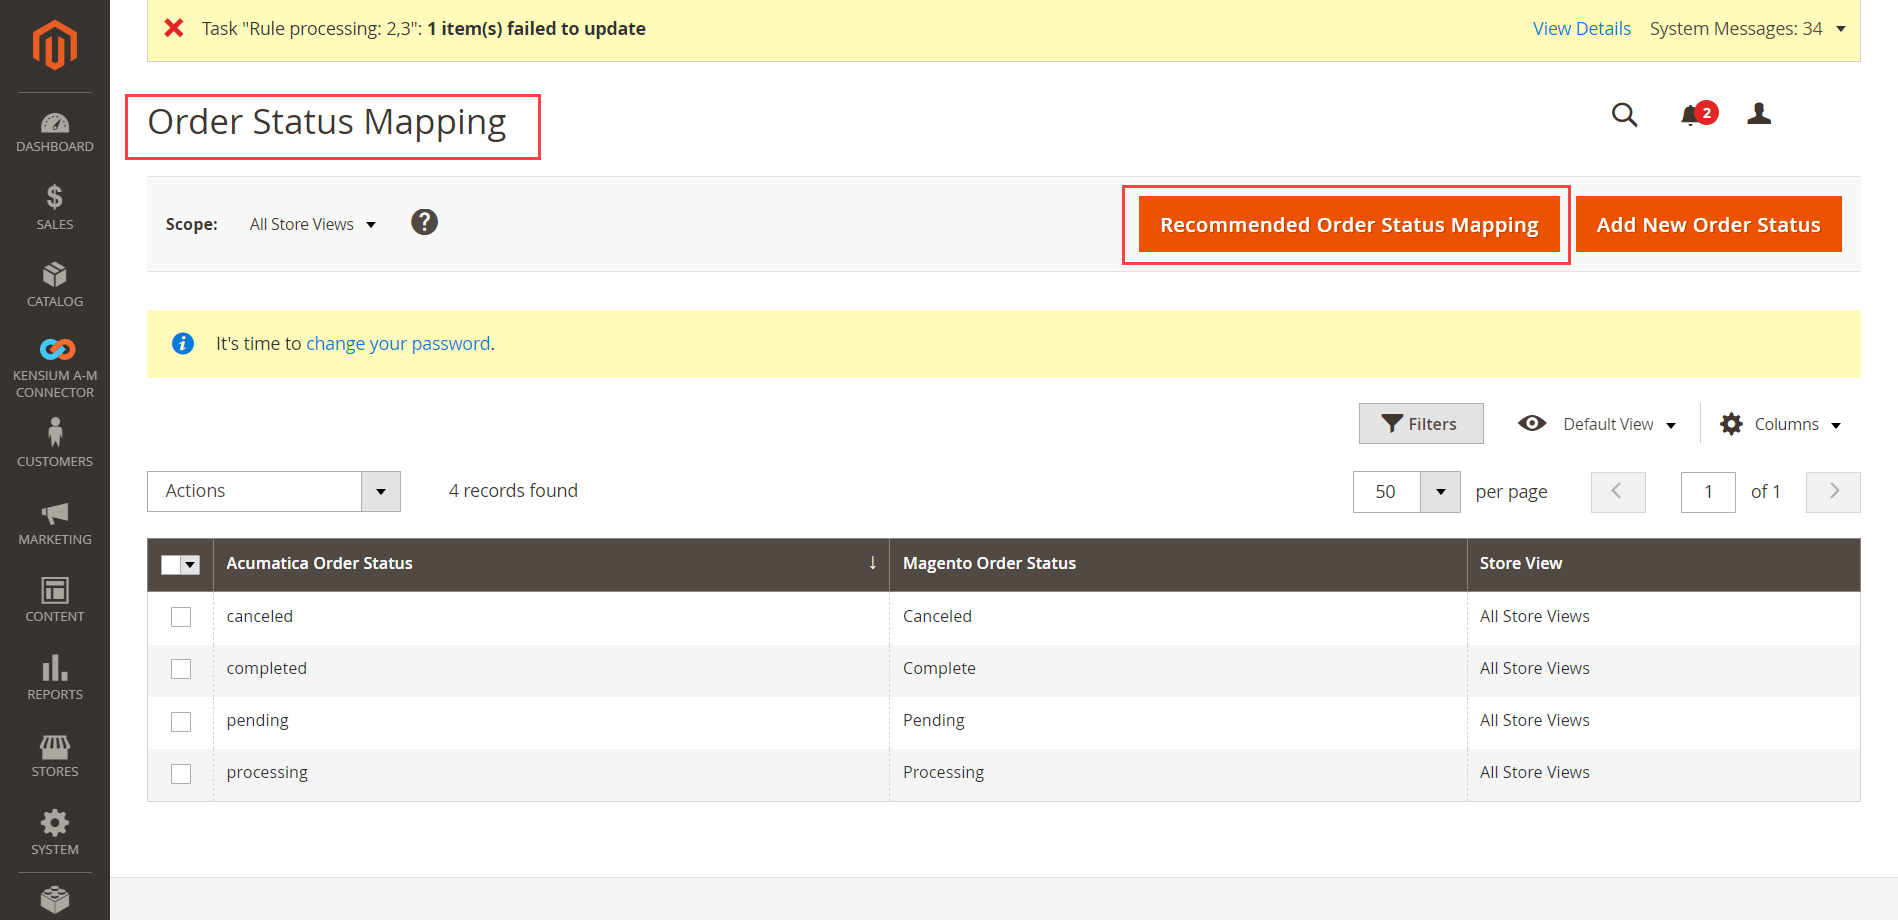The height and width of the screenshot is (920, 1898).
Task: Click the Magento logo icon
Action: [x=54, y=45]
